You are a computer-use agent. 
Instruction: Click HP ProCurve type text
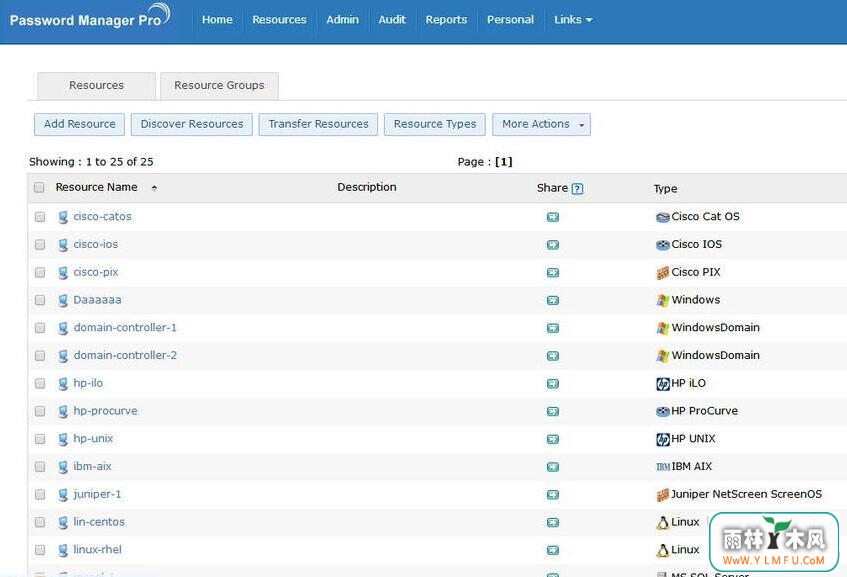tap(704, 411)
